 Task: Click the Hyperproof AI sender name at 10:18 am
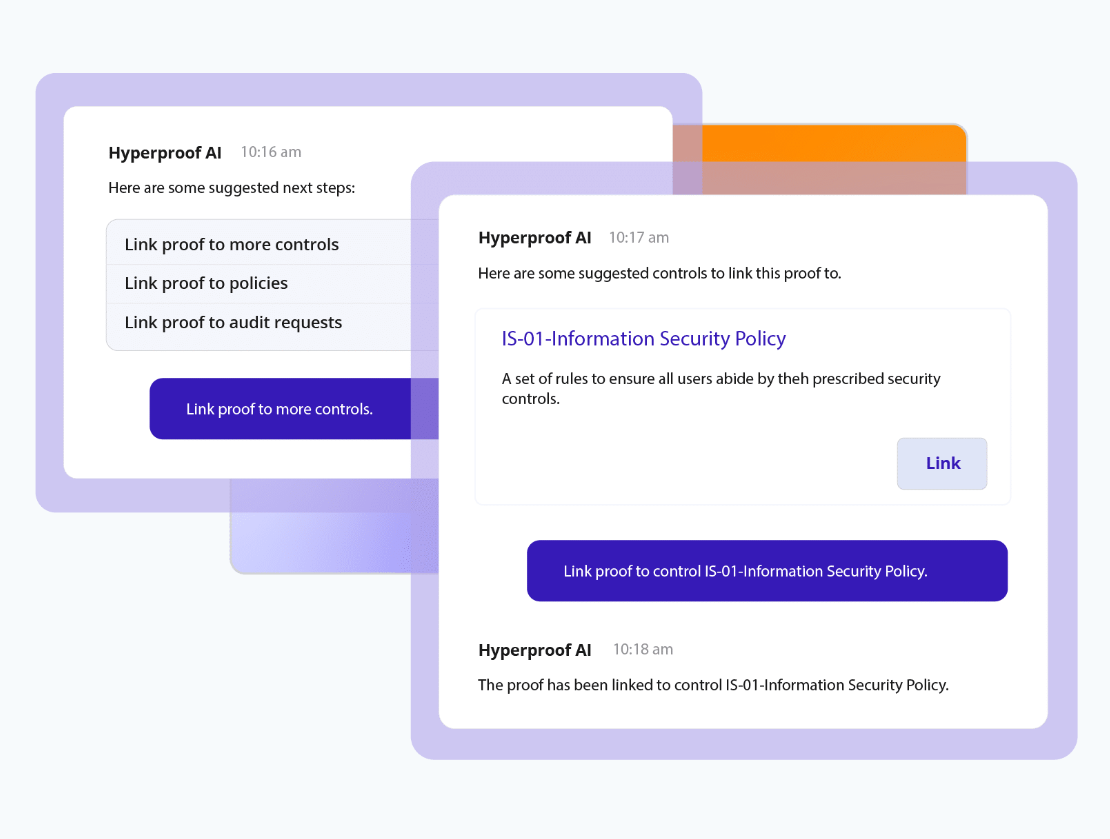(535, 650)
